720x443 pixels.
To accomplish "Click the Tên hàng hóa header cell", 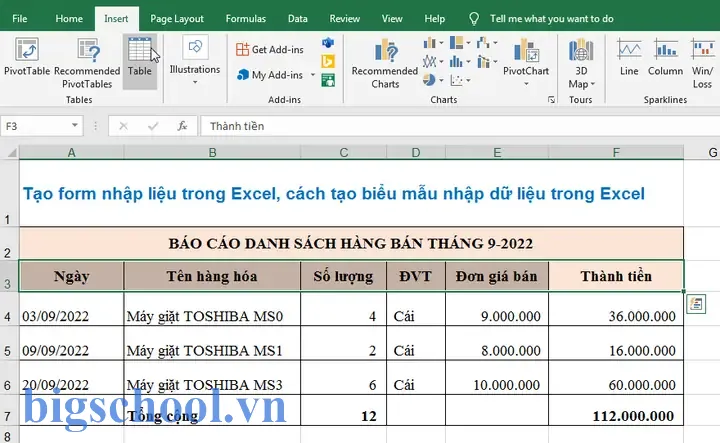I will [212, 276].
